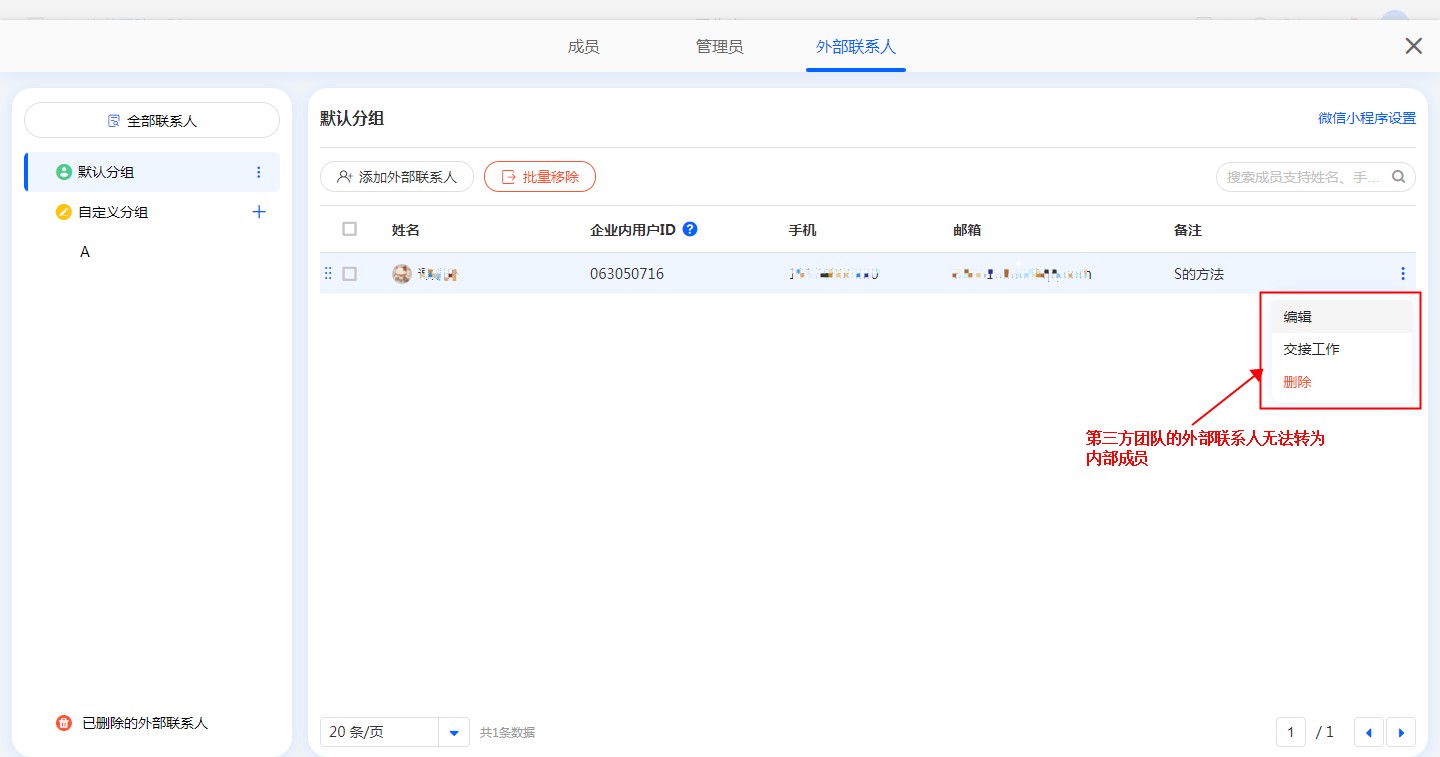Switch to the 成员 tab
The width and height of the screenshot is (1440, 757).
pos(583,46)
